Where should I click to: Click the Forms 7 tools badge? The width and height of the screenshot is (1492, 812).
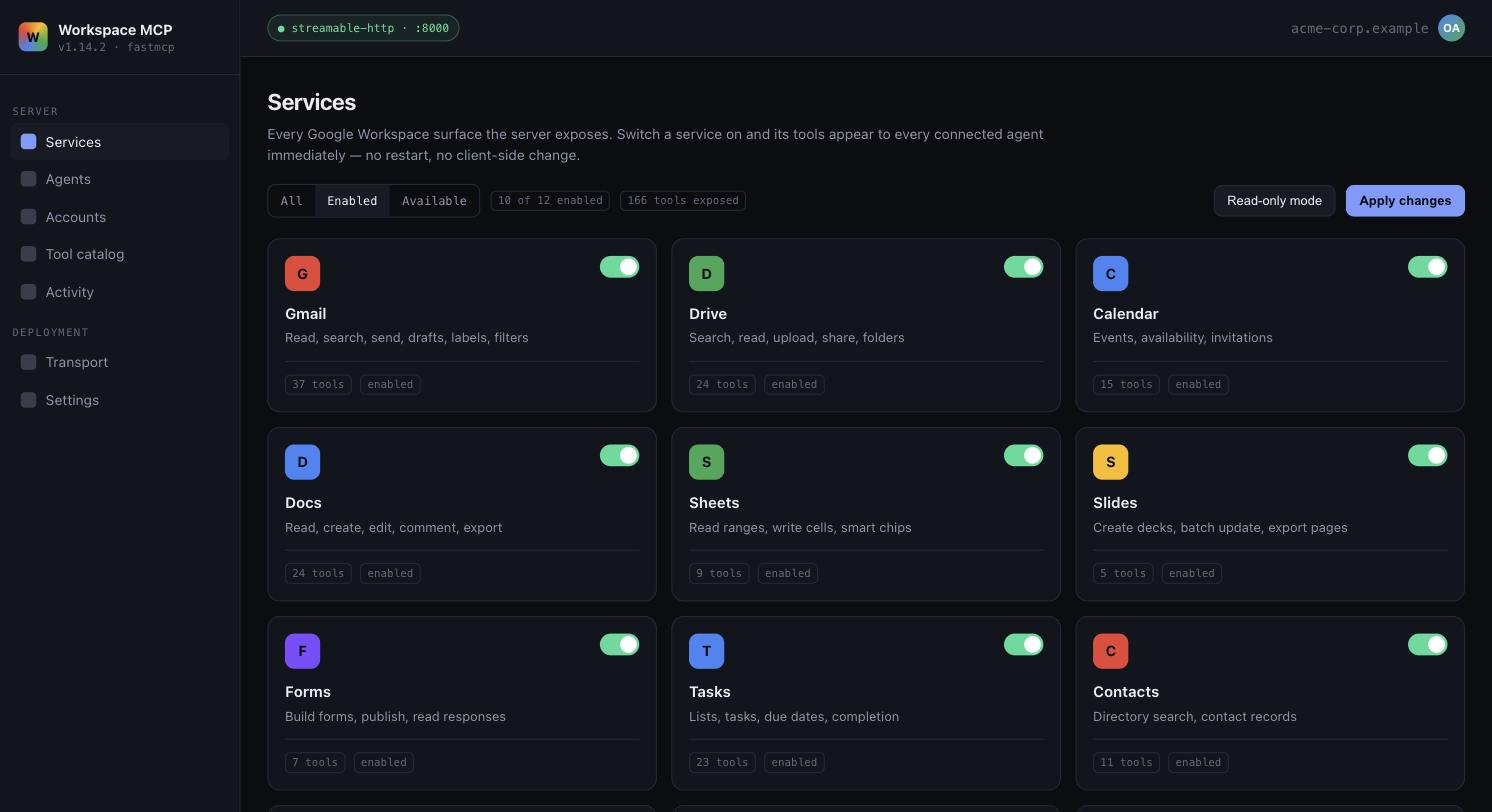click(315, 762)
